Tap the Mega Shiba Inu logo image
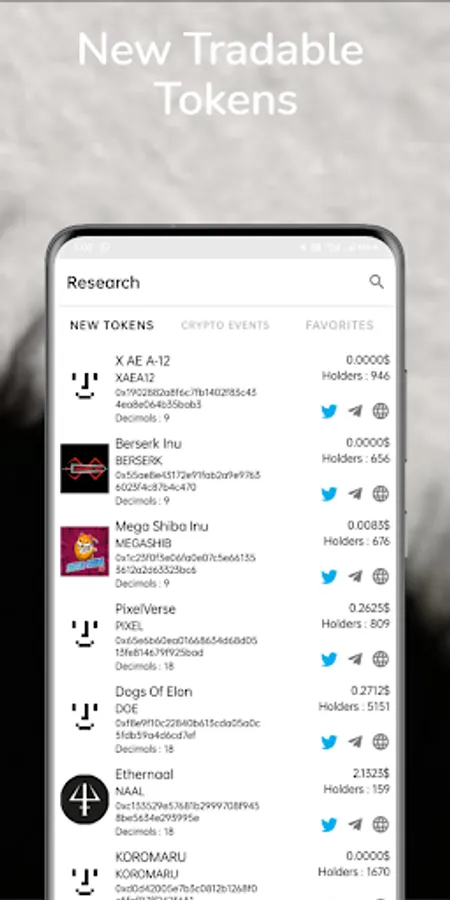The height and width of the screenshot is (900, 450). click(x=85, y=551)
